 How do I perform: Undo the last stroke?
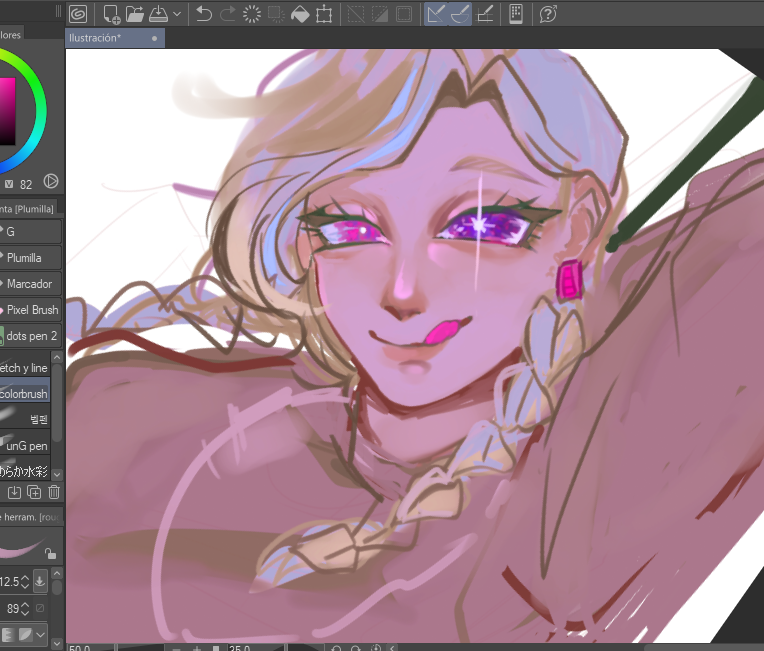(204, 14)
